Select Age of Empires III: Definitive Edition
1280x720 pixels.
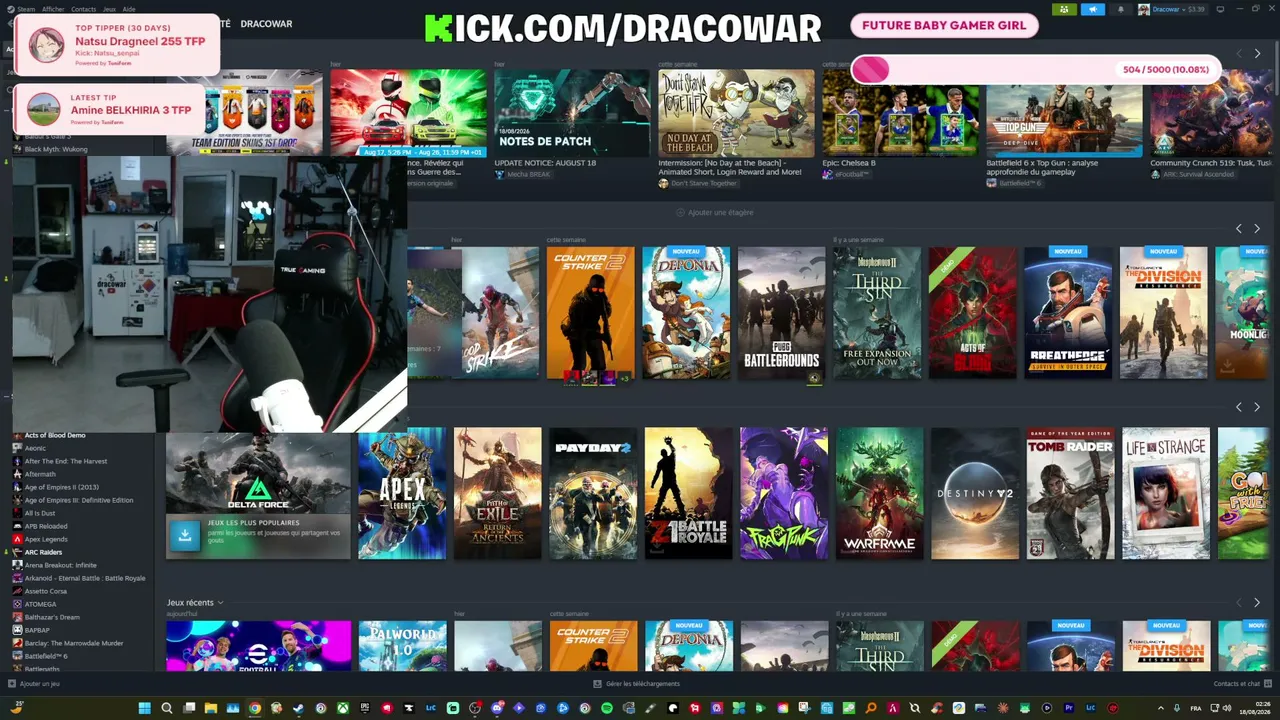click(x=79, y=500)
